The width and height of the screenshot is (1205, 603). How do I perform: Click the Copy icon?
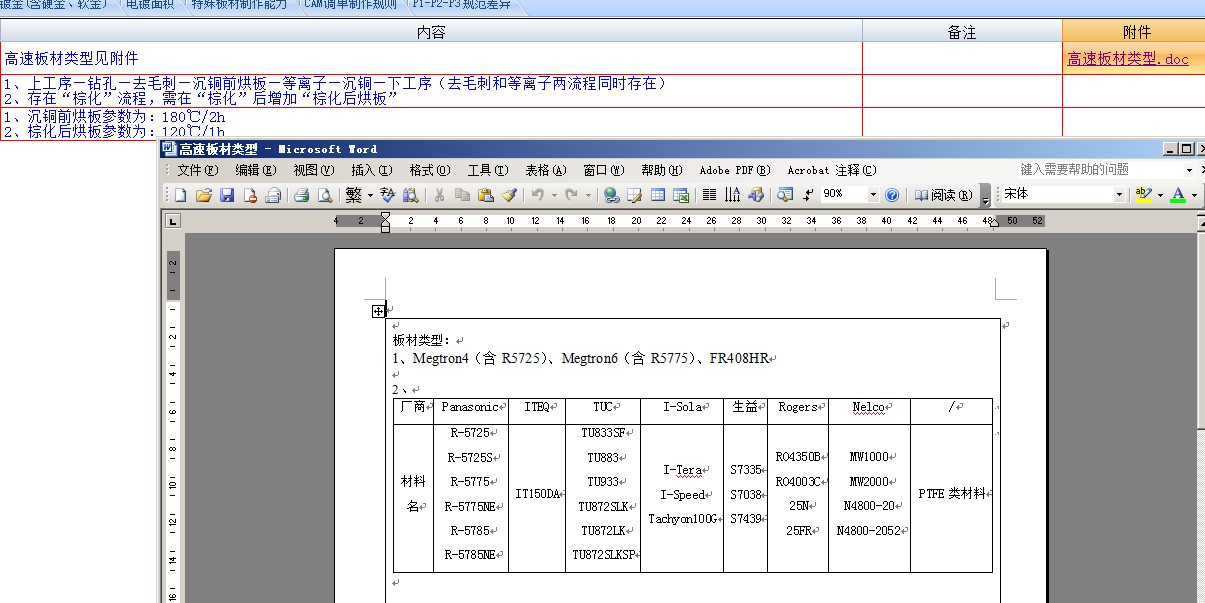pyautogui.click(x=462, y=195)
